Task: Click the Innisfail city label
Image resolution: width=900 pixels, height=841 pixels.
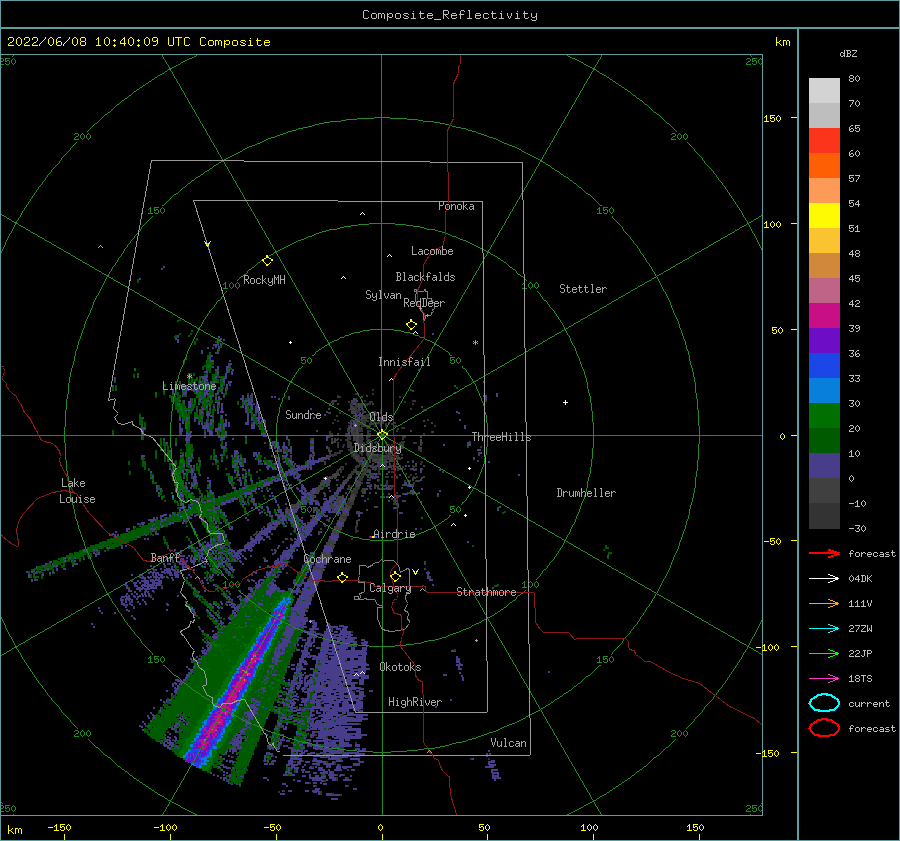Action: (404, 362)
